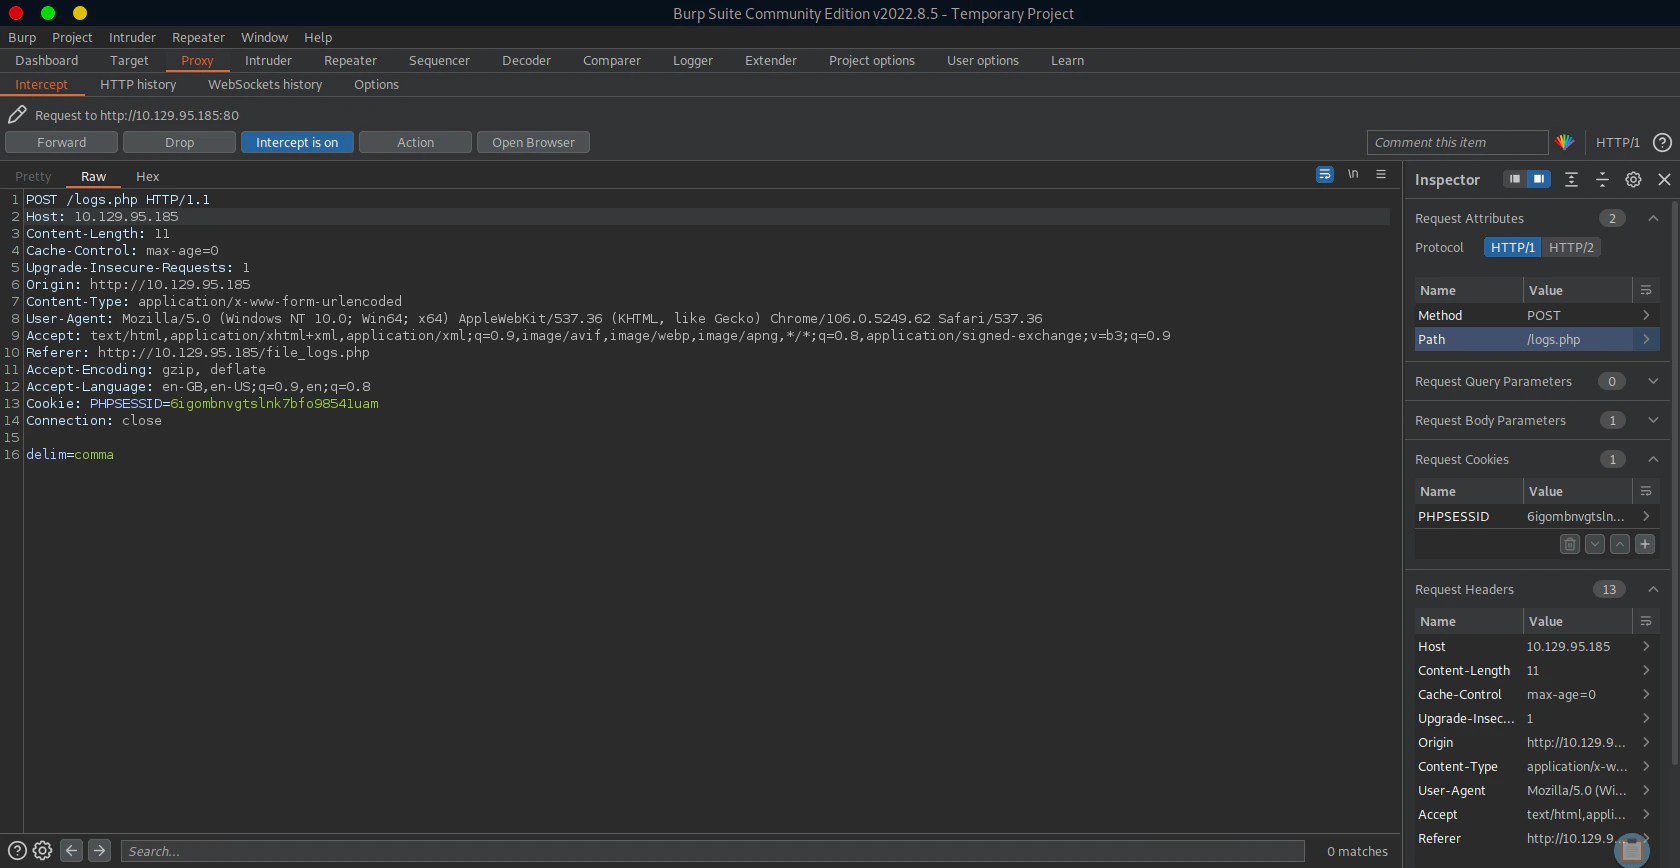Viewport: 1680px width, 868px height.
Task: Collapse the Request Headers section
Action: pyautogui.click(x=1653, y=589)
